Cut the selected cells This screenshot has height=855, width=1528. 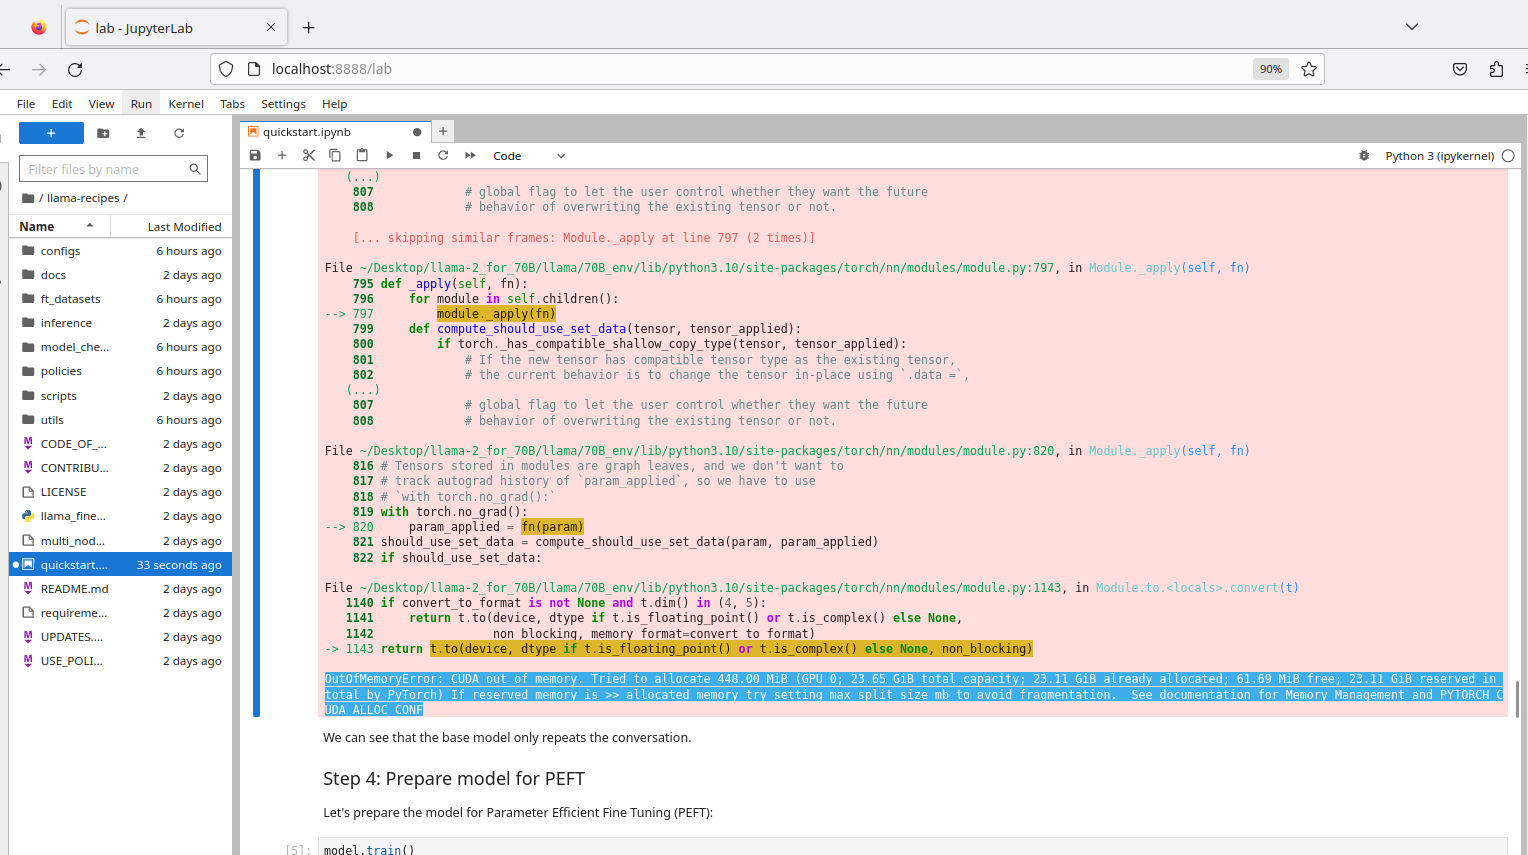pos(308,155)
